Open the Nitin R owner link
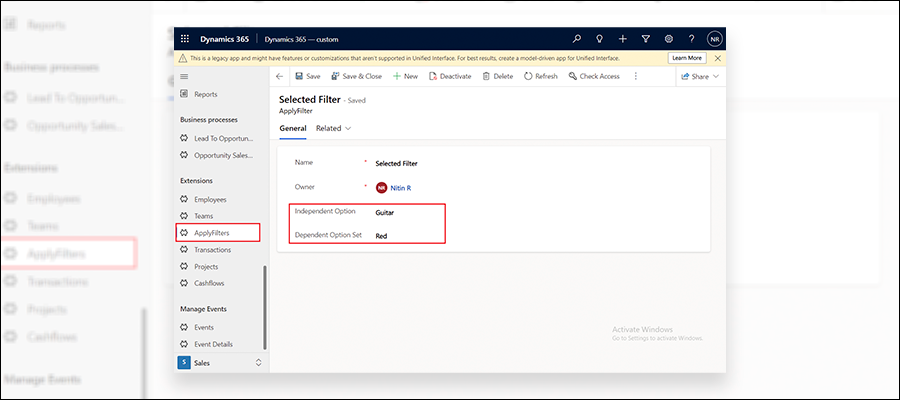 coord(401,188)
